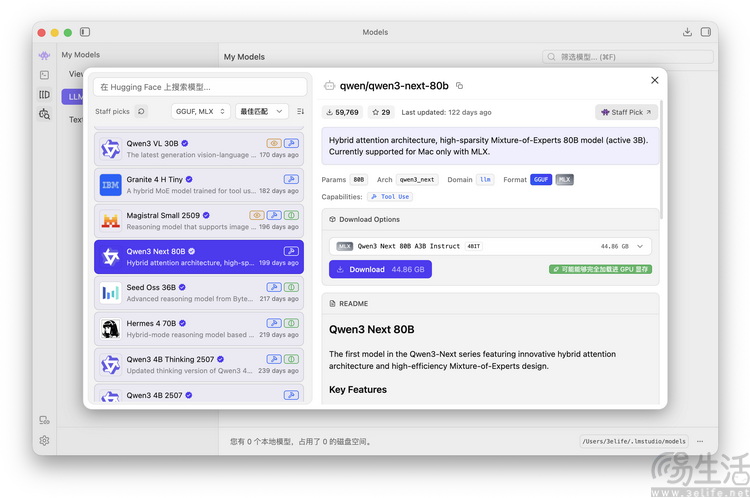
Task: Click the qwen3_next architecture tag
Action: [x=417, y=179]
